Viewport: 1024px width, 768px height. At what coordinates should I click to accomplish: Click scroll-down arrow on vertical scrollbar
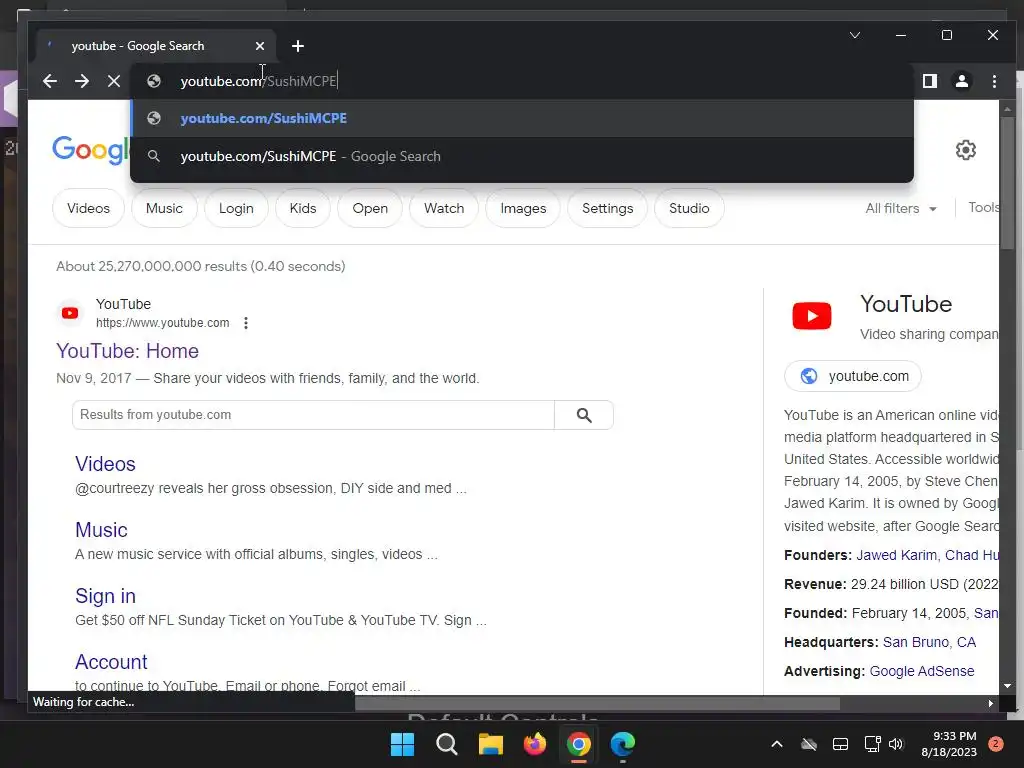point(1007,686)
